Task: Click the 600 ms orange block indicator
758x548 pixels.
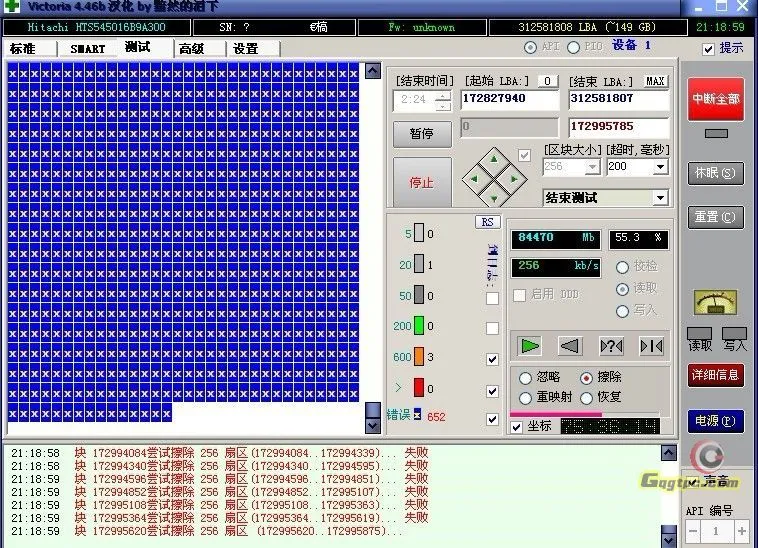Action: pyautogui.click(x=419, y=357)
